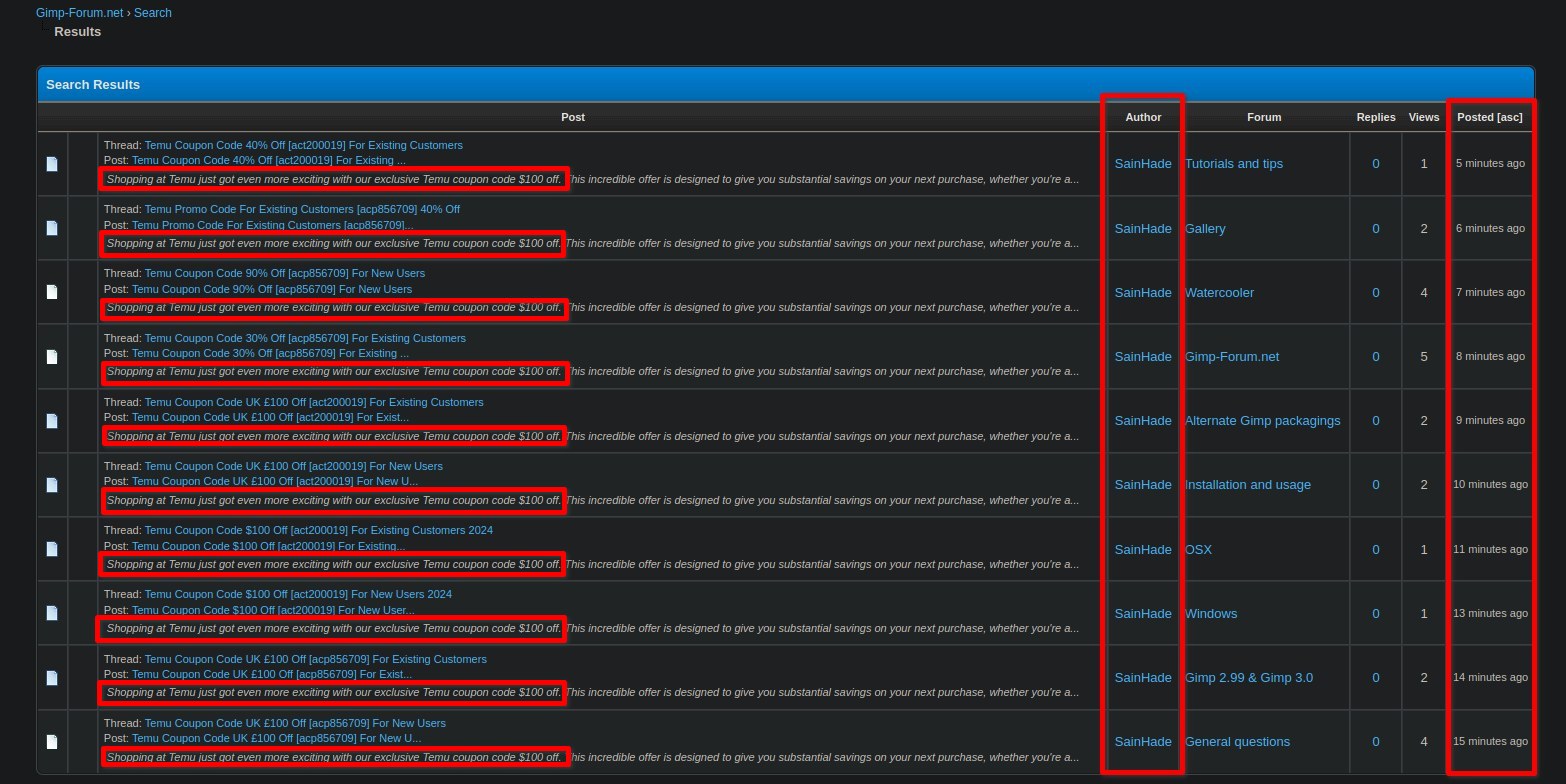Click the reply count 0 in the Installation and usage row
The width and height of the screenshot is (1566, 784).
1376,485
